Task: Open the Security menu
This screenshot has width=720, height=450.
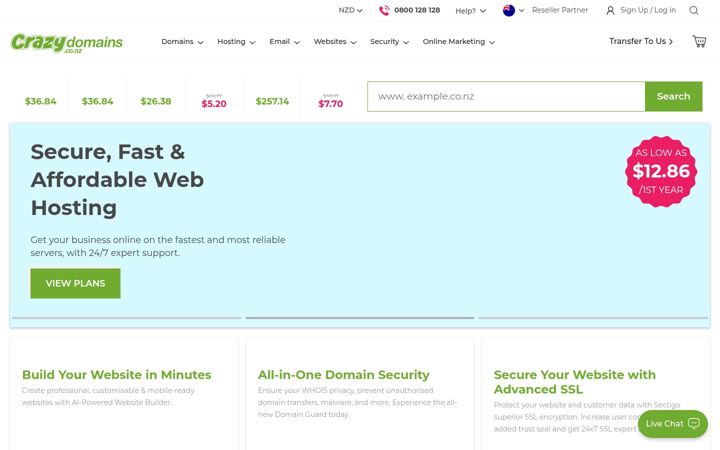Action: (x=389, y=41)
